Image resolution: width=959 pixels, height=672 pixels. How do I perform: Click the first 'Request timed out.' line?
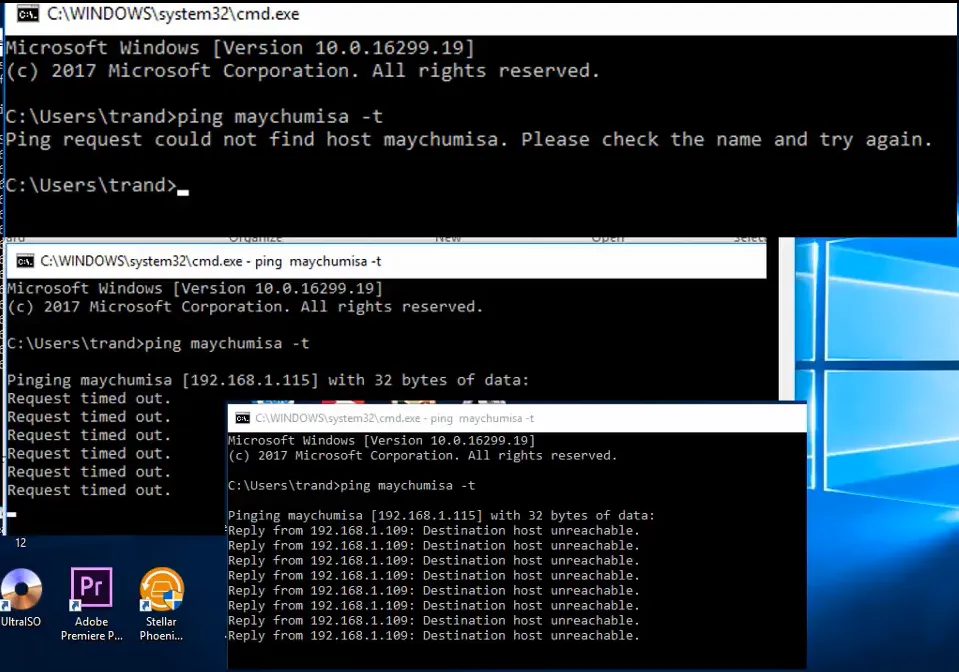point(89,398)
